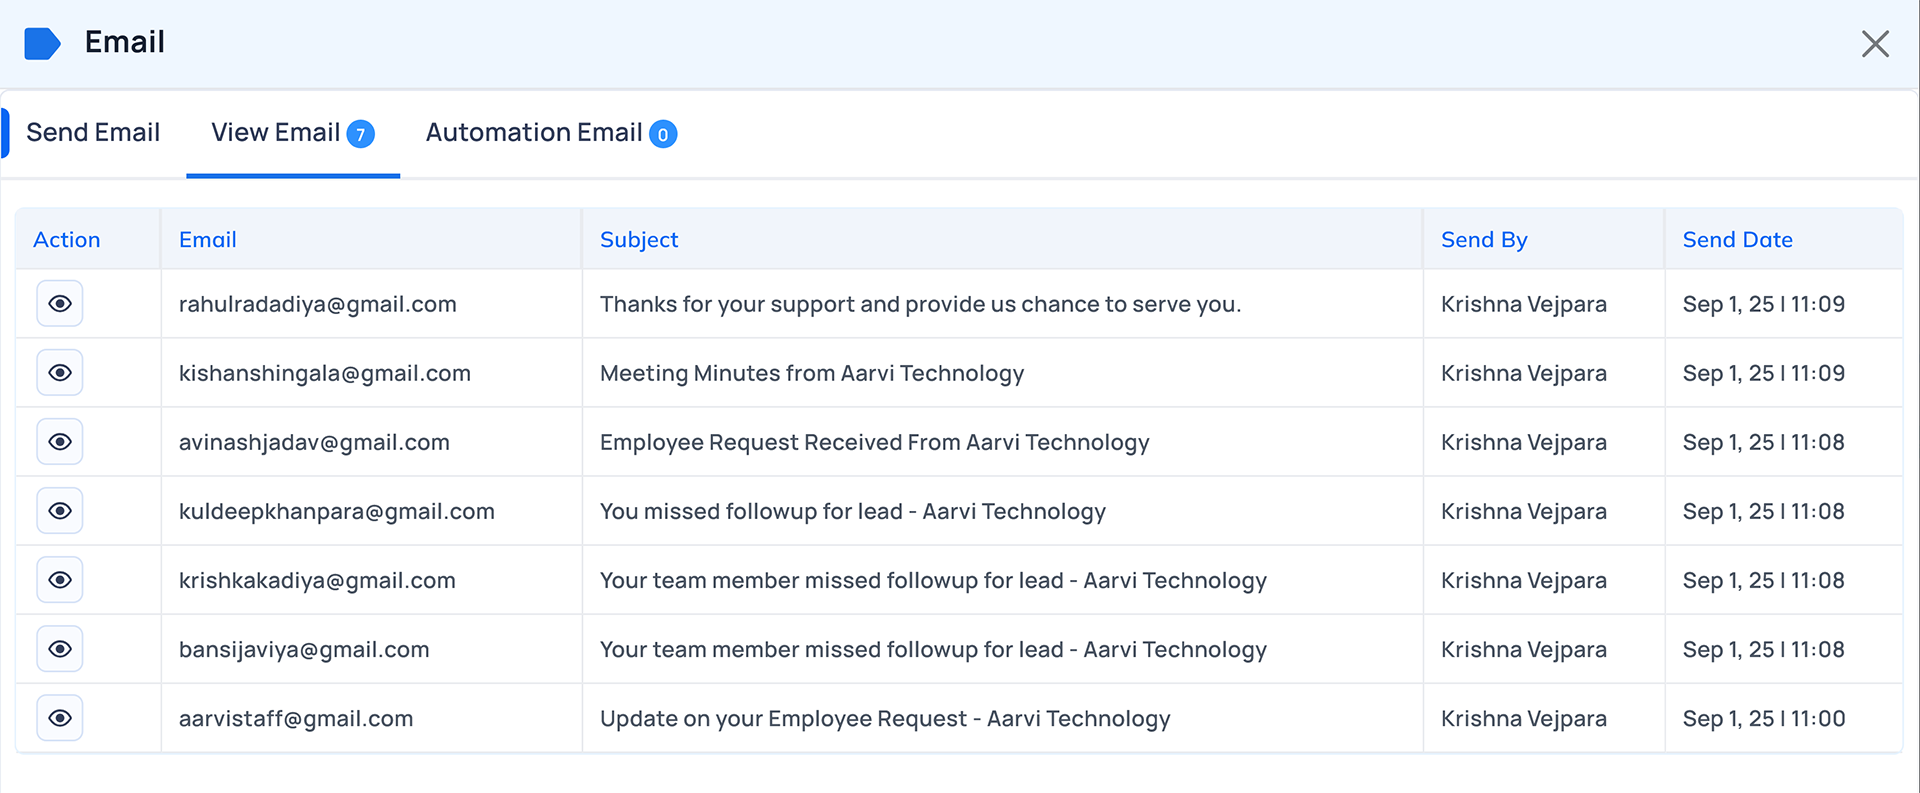Screen dimensions: 1920x793
Task: Click the View Email count badge
Action: [x=361, y=134]
